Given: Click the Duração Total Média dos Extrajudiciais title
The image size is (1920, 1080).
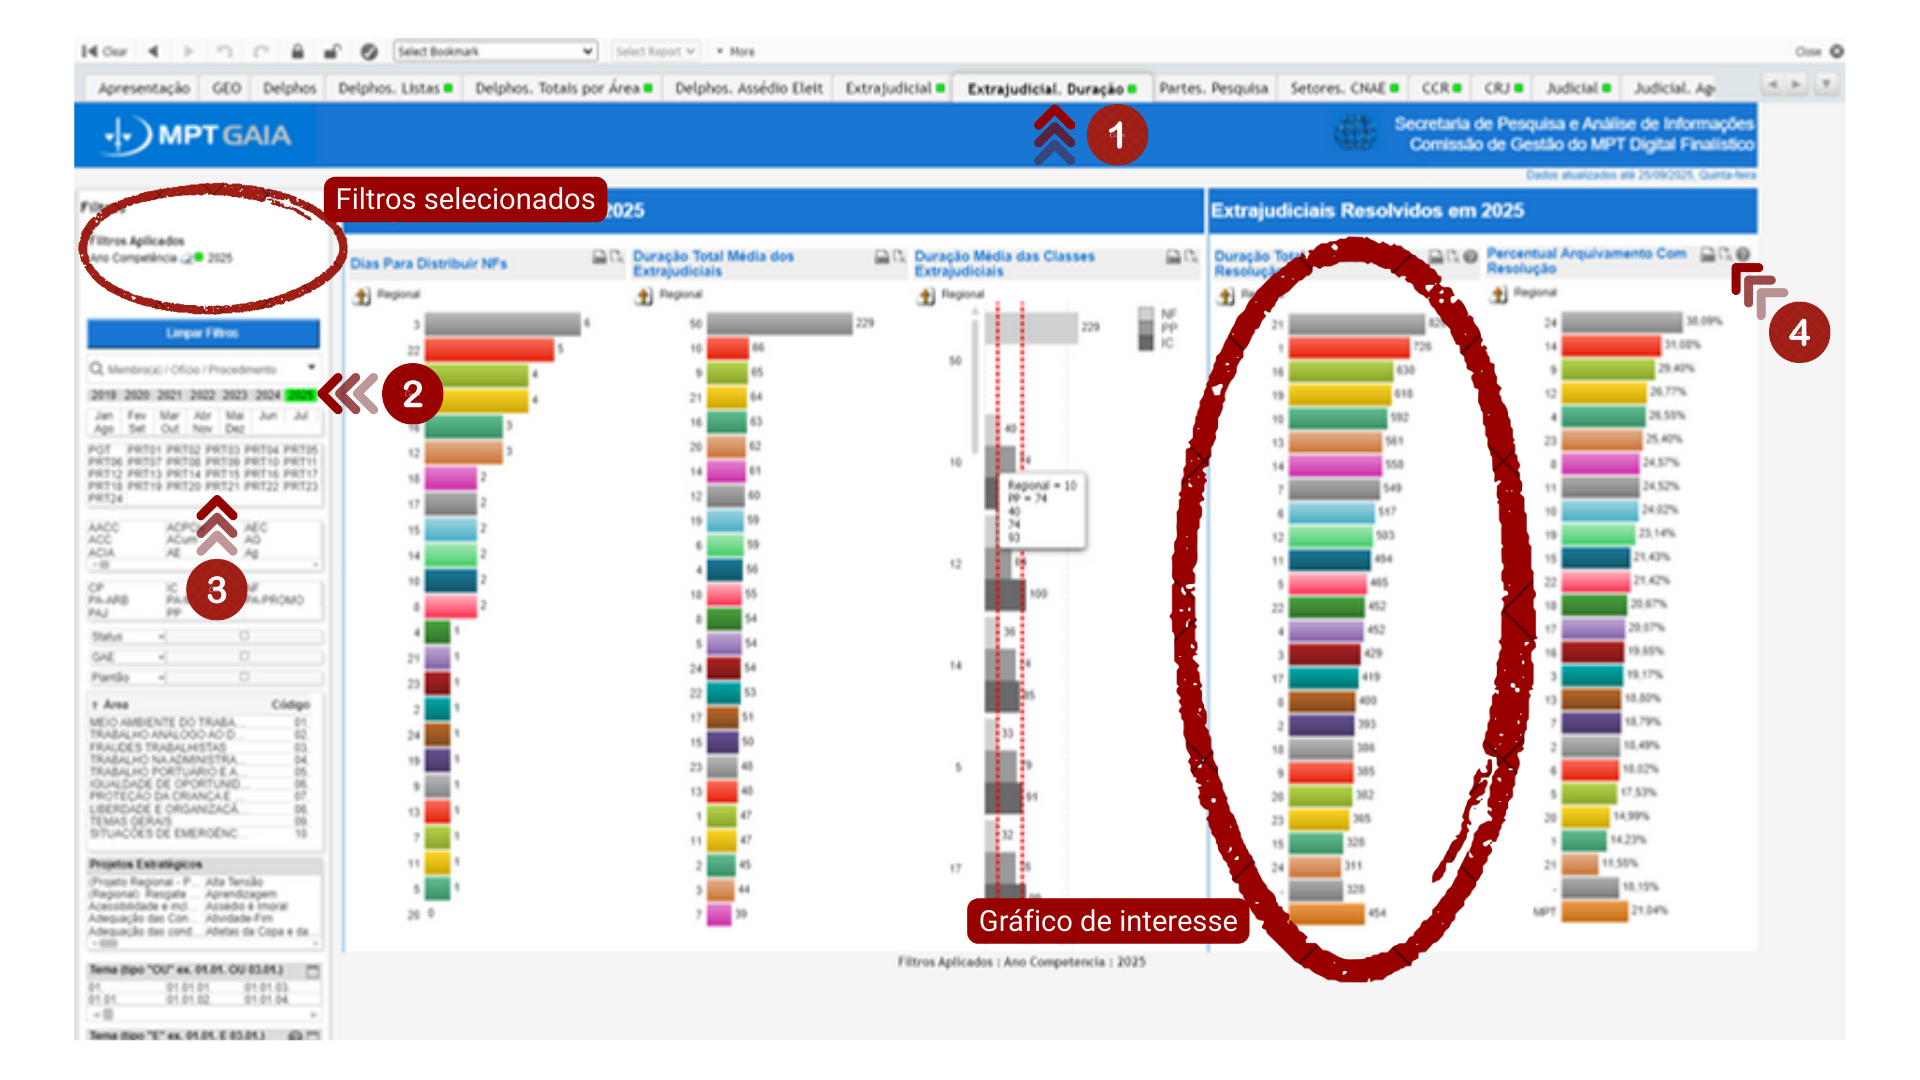Looking at the screenshot, I should pyautogui.click(x=713, y=263).
